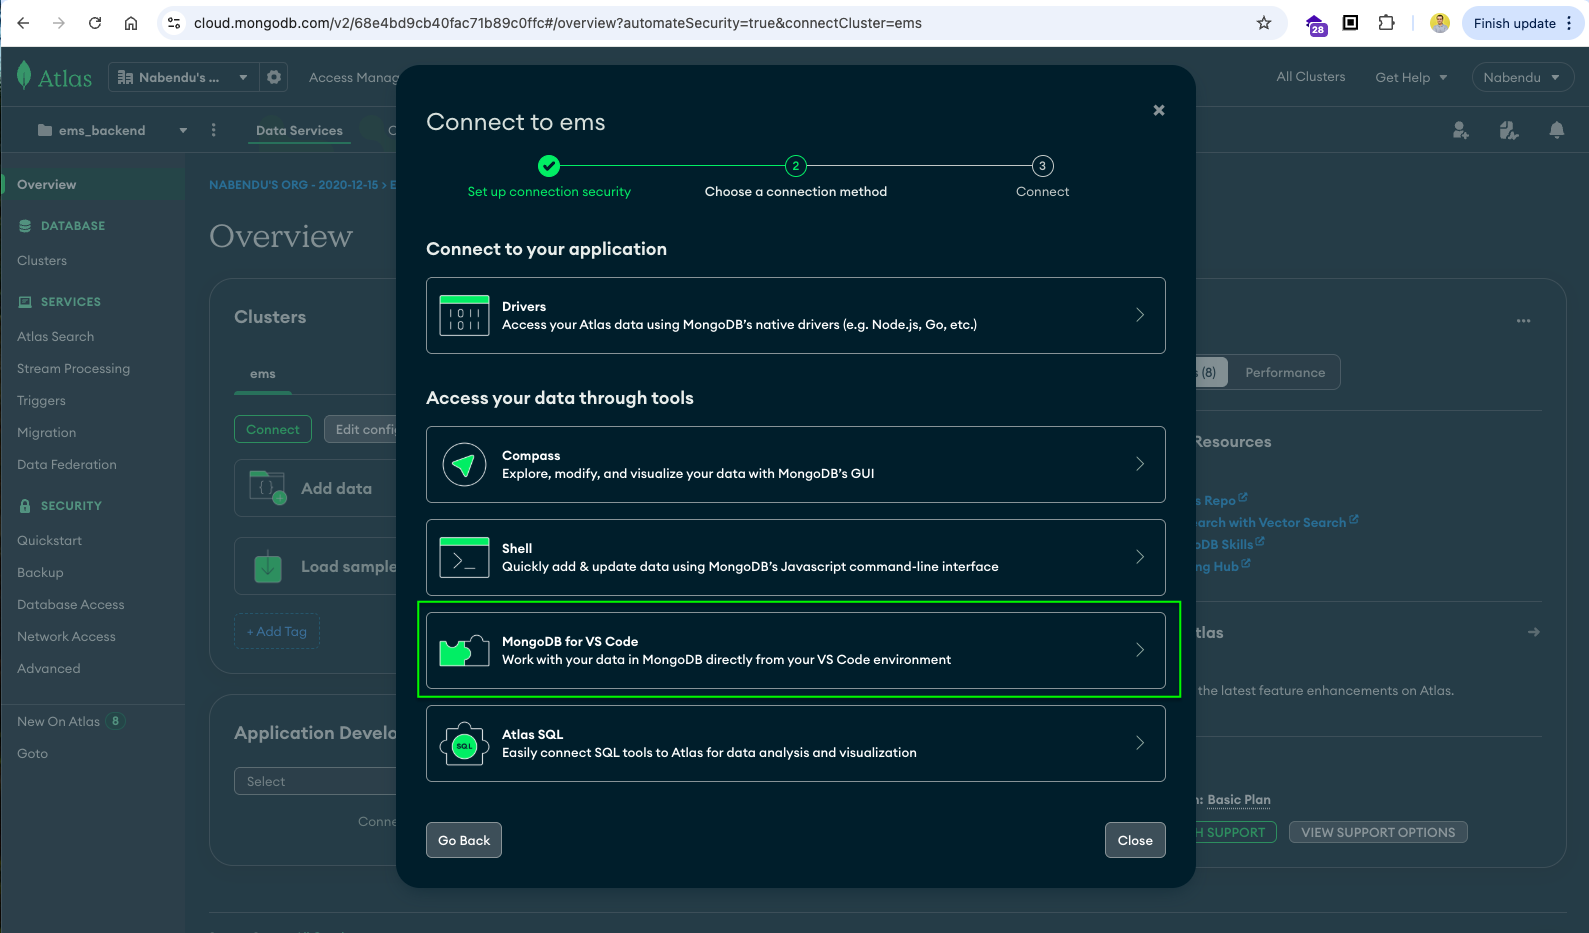Viewport: 1589px width, 933px height.
Task: Open the Shell connection option
Action: click(x=795, y=557)
